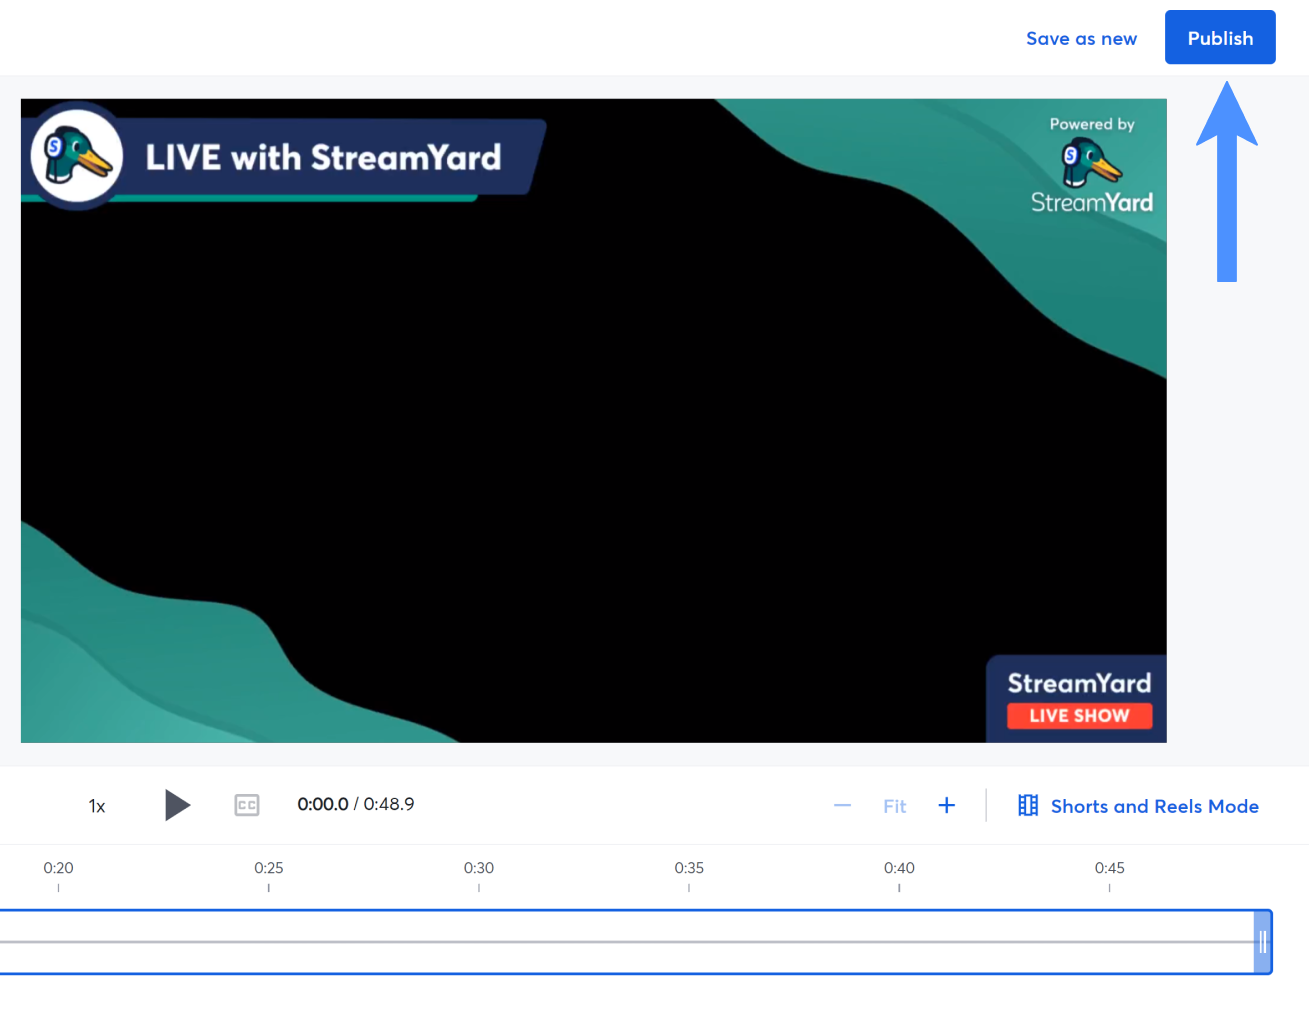1309x1019 pixels.
Task: Zoom in the timeline with plus icon
Action: pyautogui.click(x=947, y=805)
